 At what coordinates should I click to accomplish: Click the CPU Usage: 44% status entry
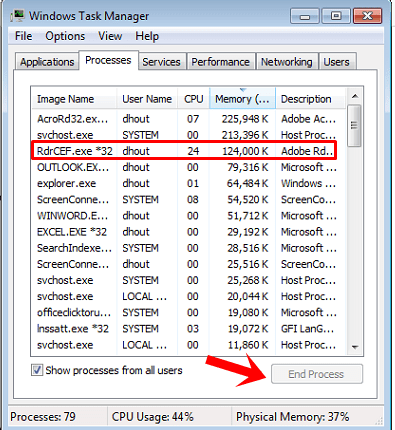tap(152, 417)
